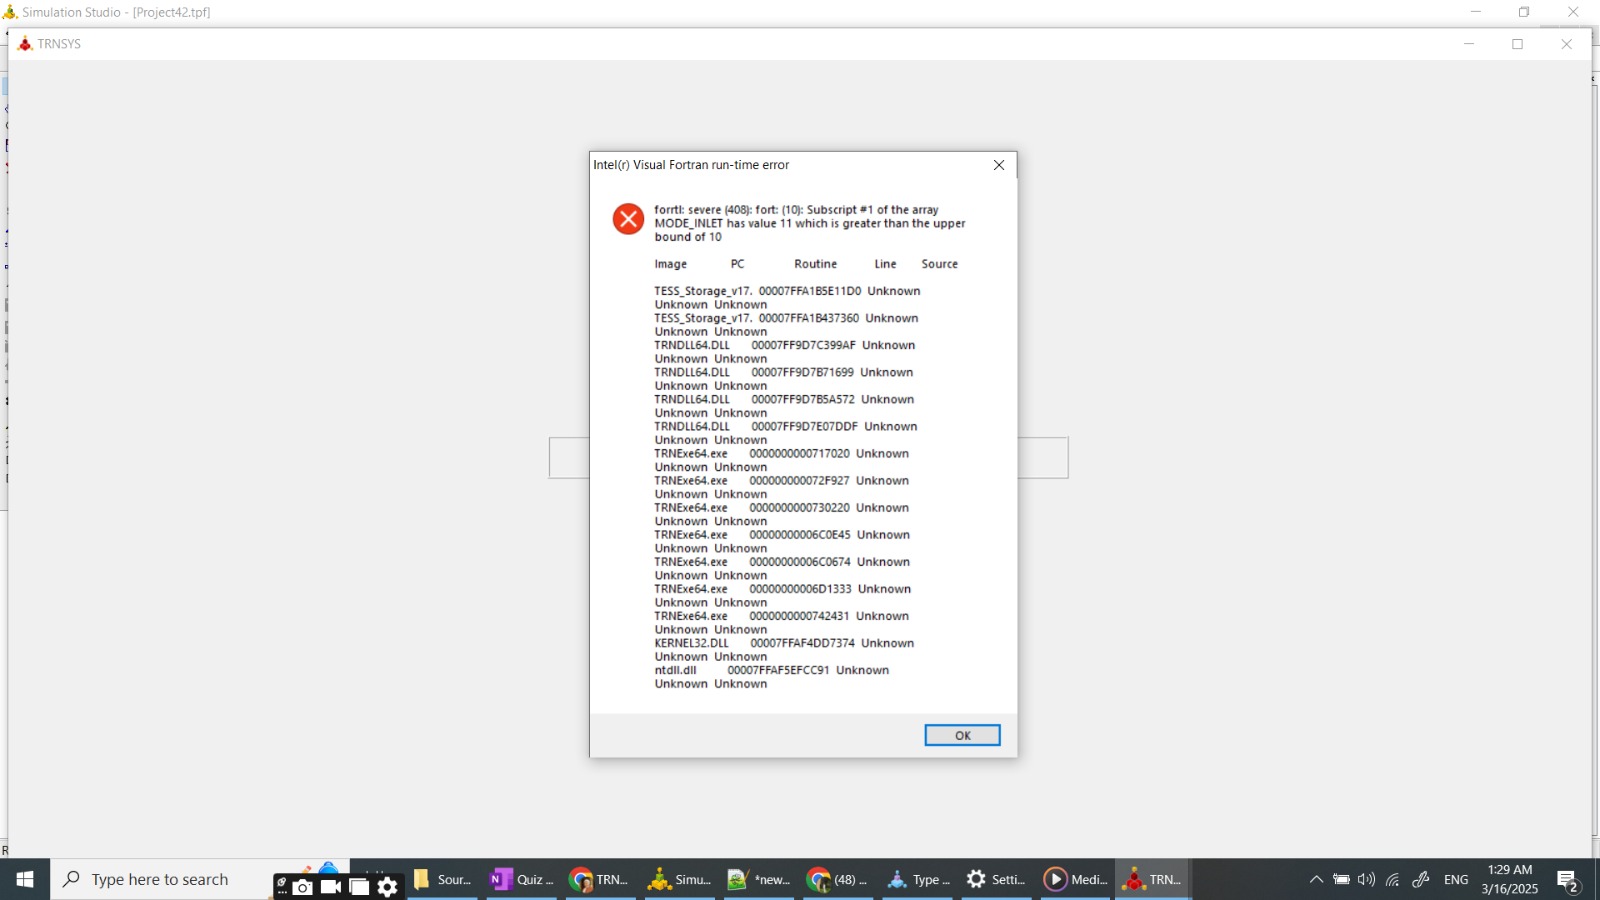Screen dimensions: 1600x900
Task: Switch to Chrome 'TRN...' taskbar window
Action: (x=600, y=879)
